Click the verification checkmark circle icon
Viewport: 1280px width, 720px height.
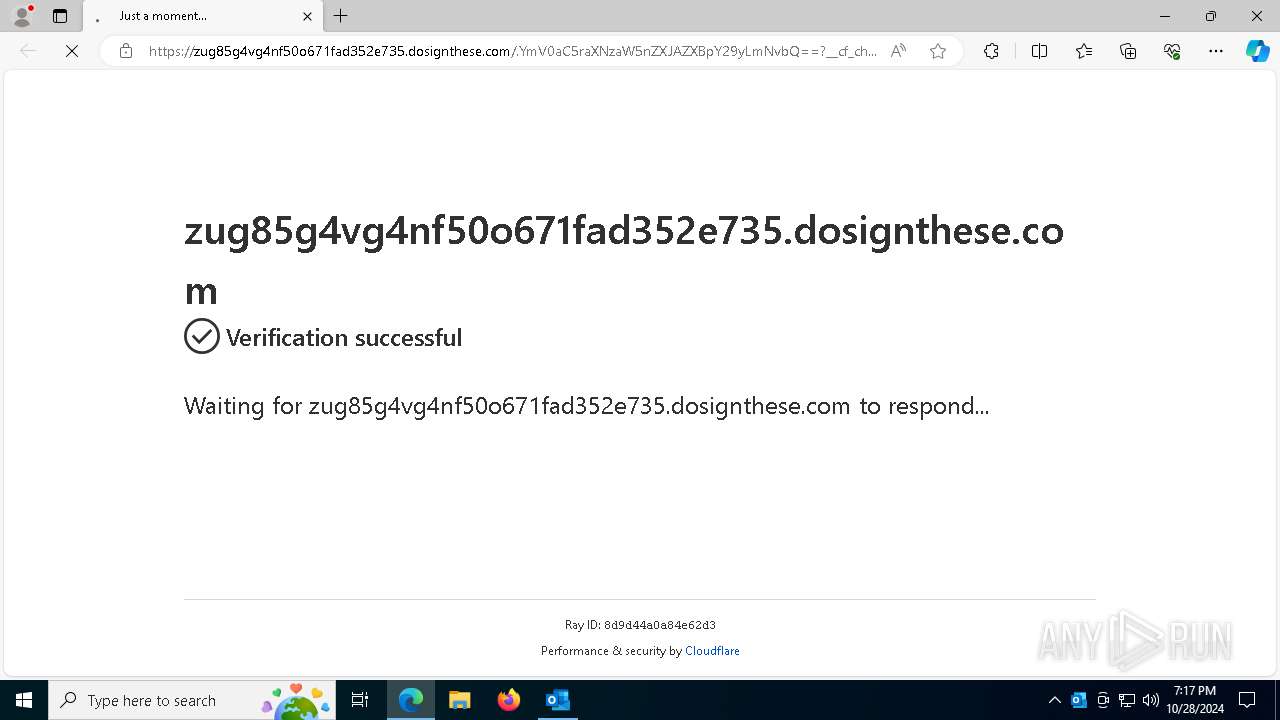pos(202,336)
